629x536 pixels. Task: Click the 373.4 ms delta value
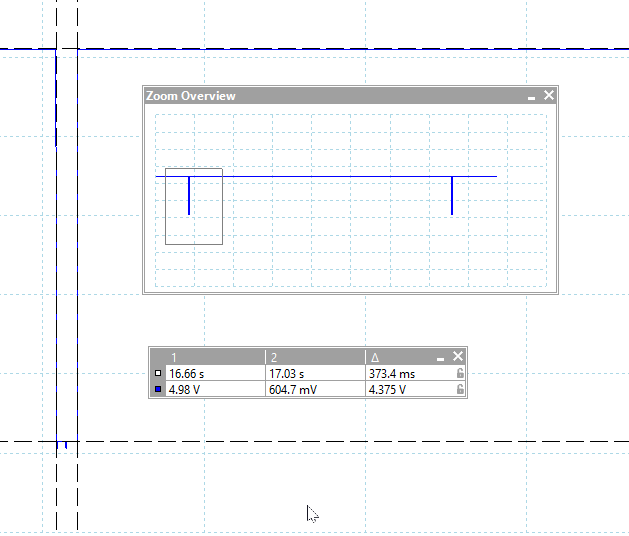click(x=391, y=374)
